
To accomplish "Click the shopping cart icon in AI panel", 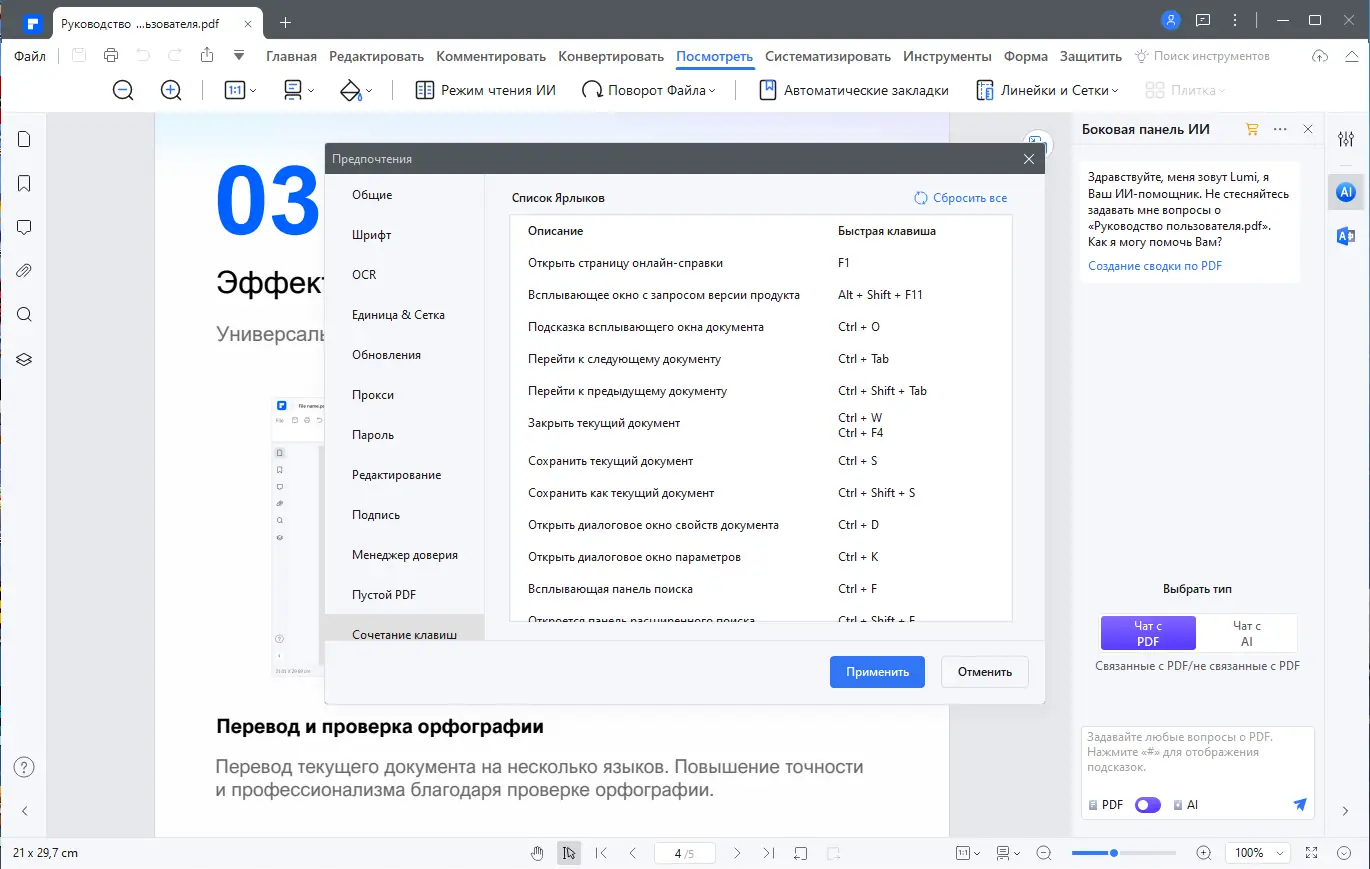I will click(1250, 129).
